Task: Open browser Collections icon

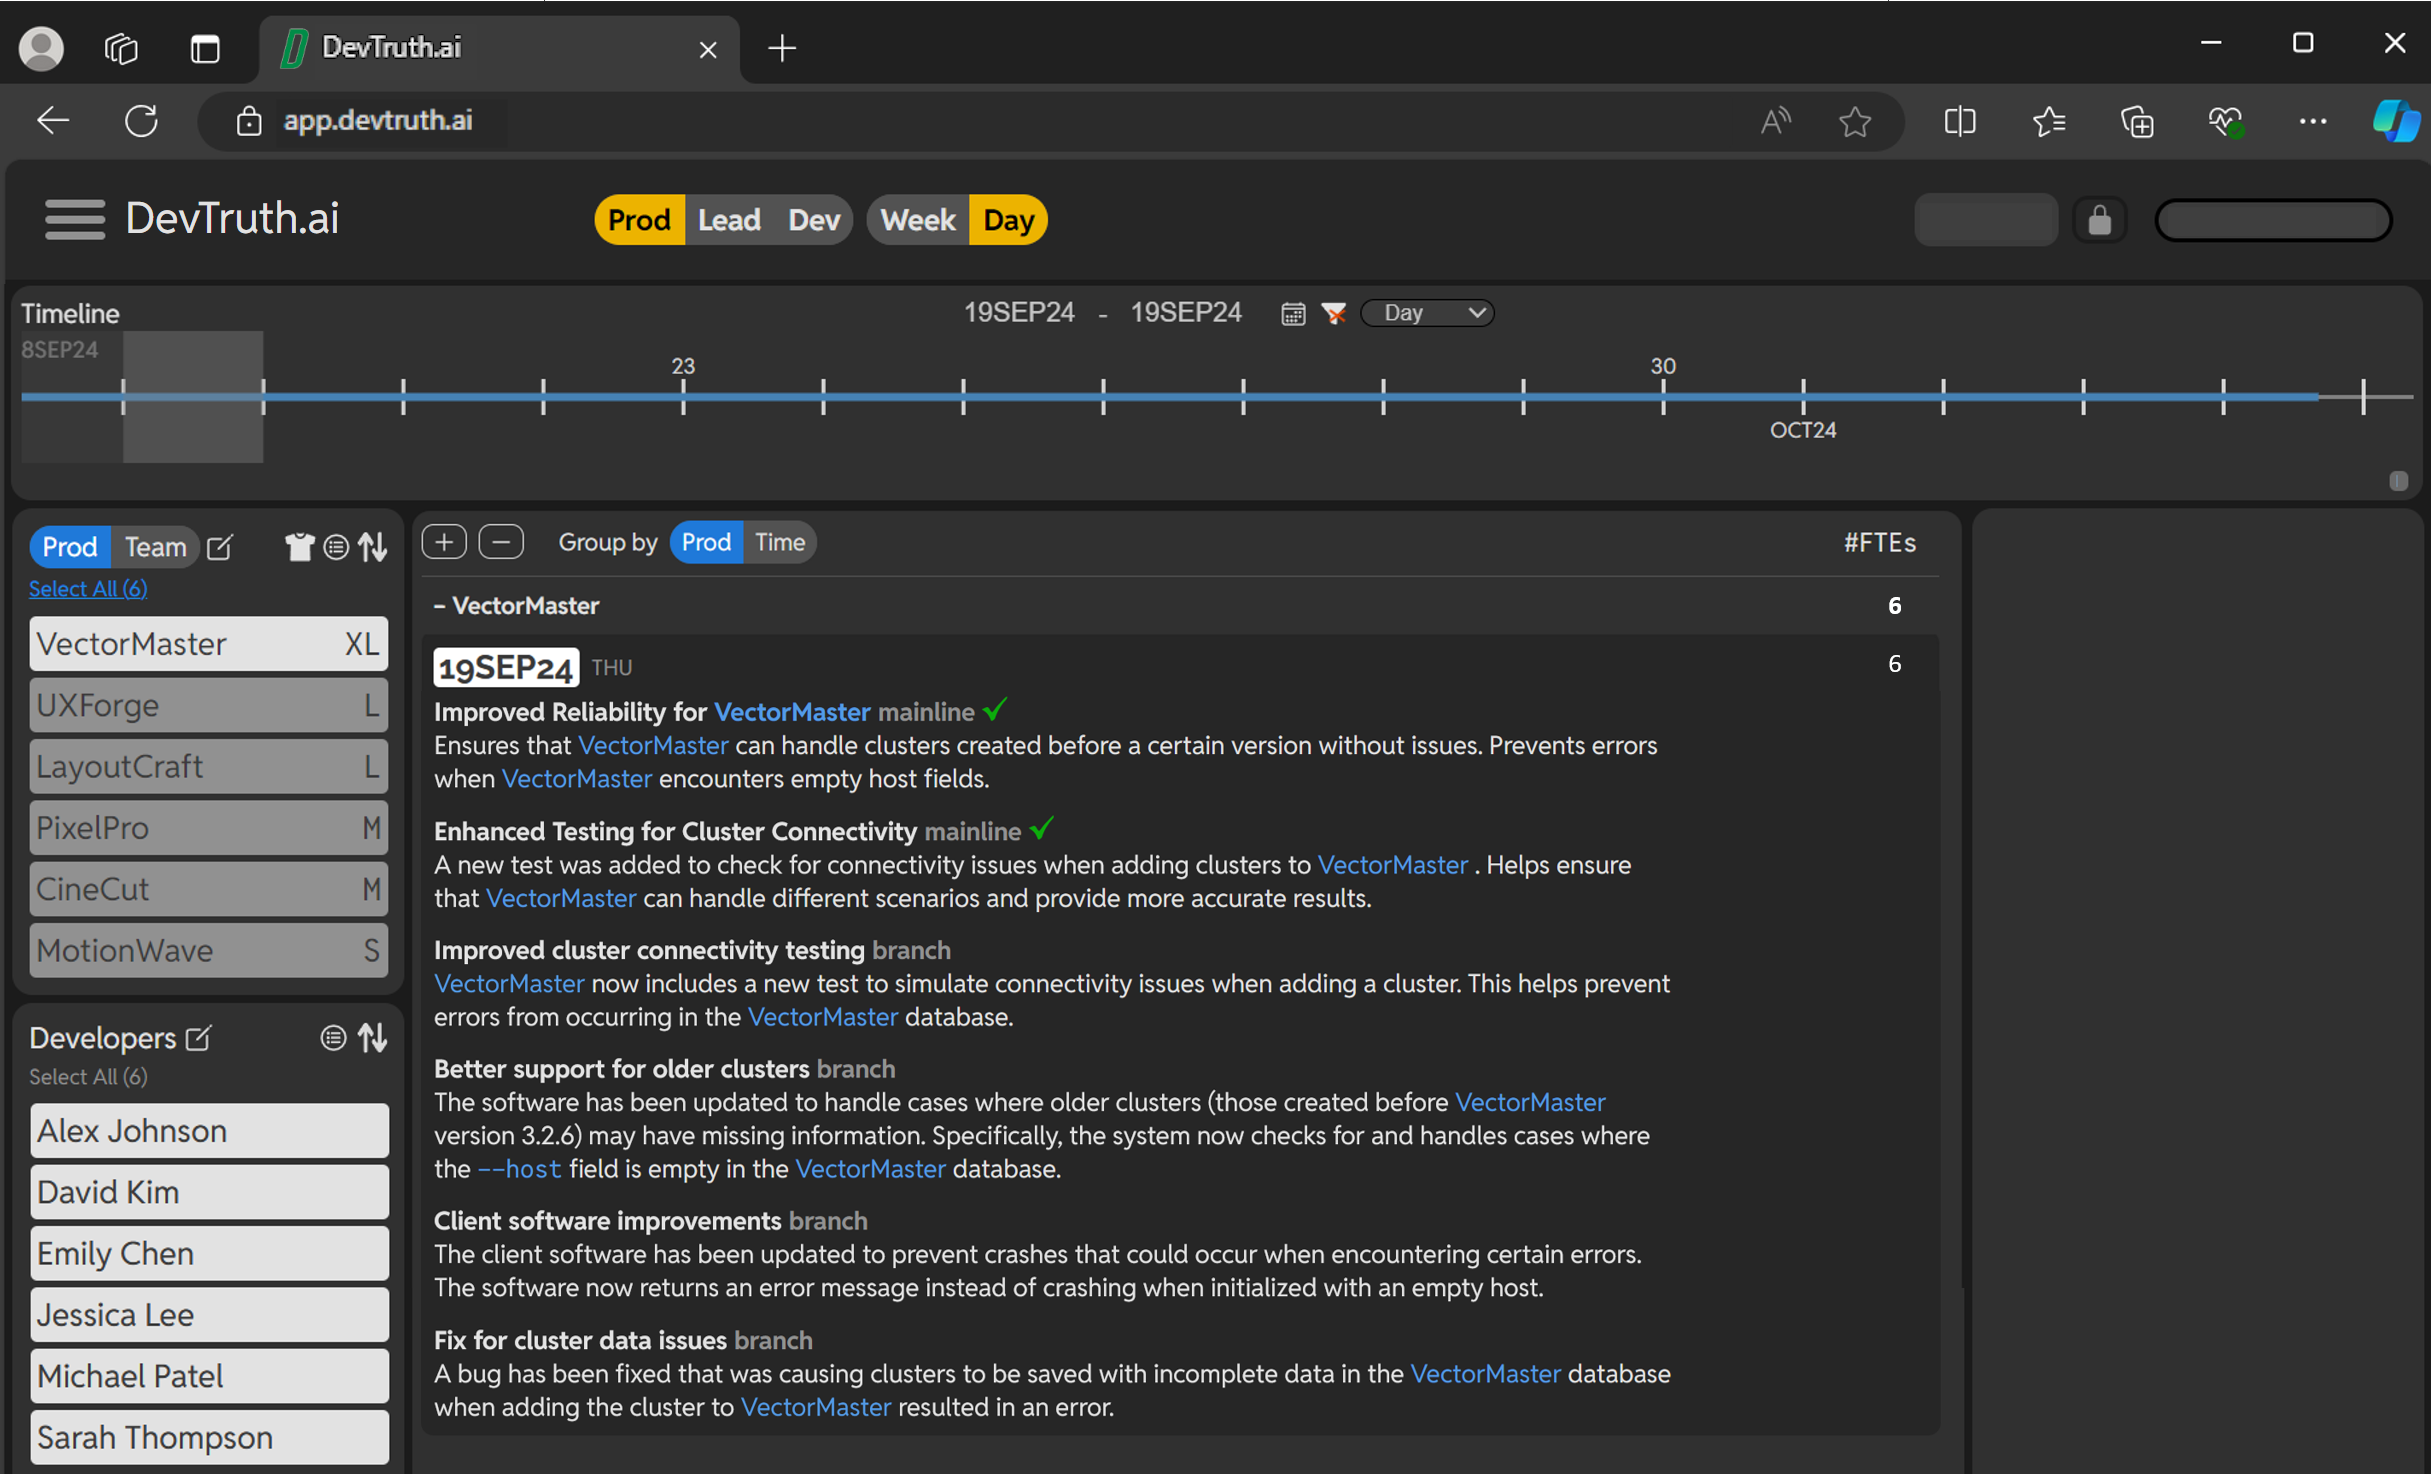Action: [x=2137, y=121]
